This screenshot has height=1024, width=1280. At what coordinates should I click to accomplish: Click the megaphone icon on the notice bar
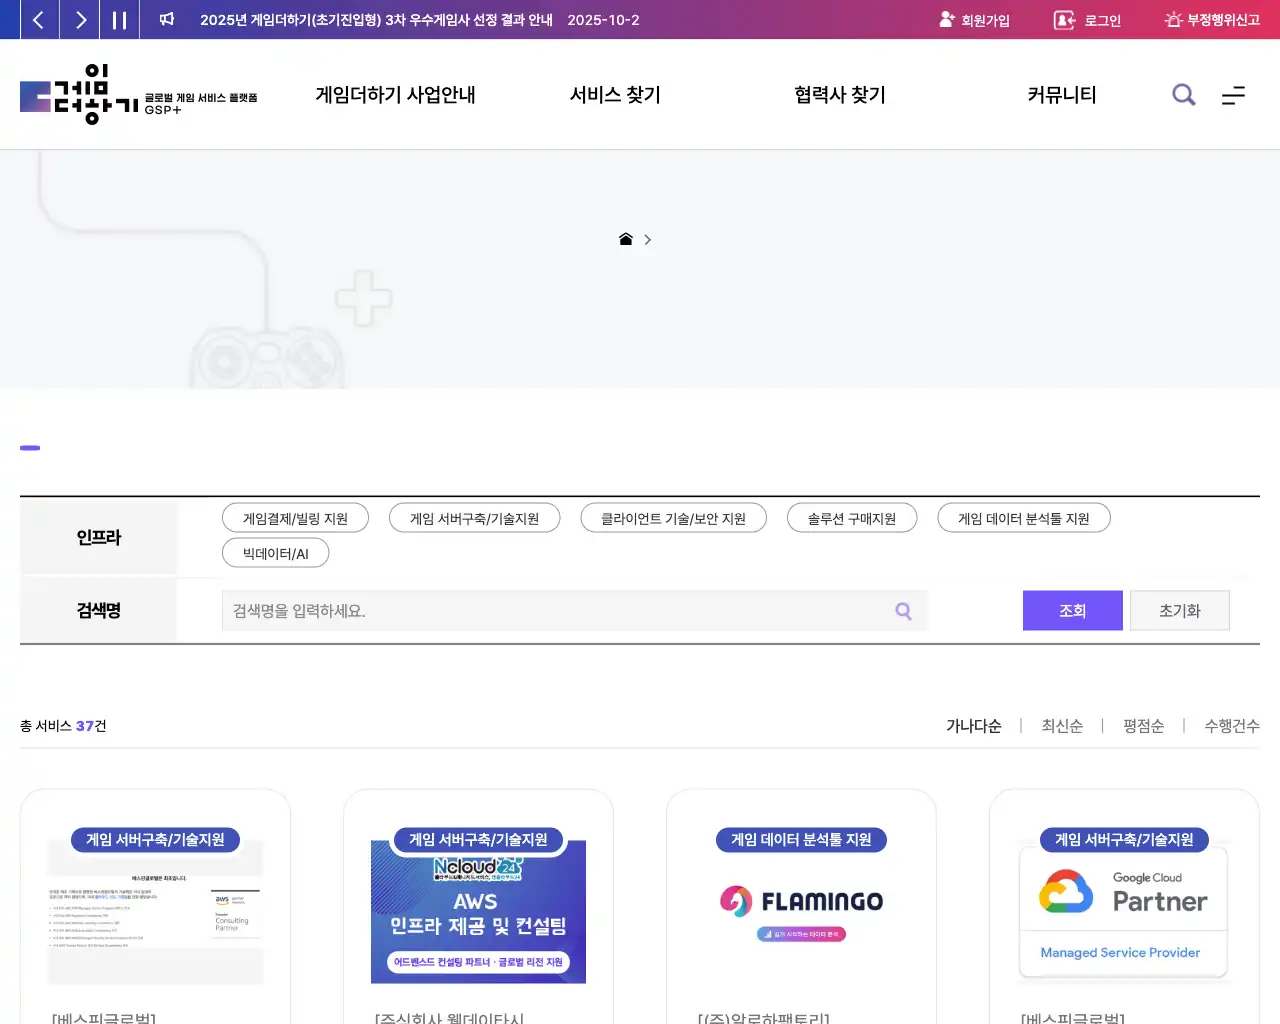tap(166, 19)
